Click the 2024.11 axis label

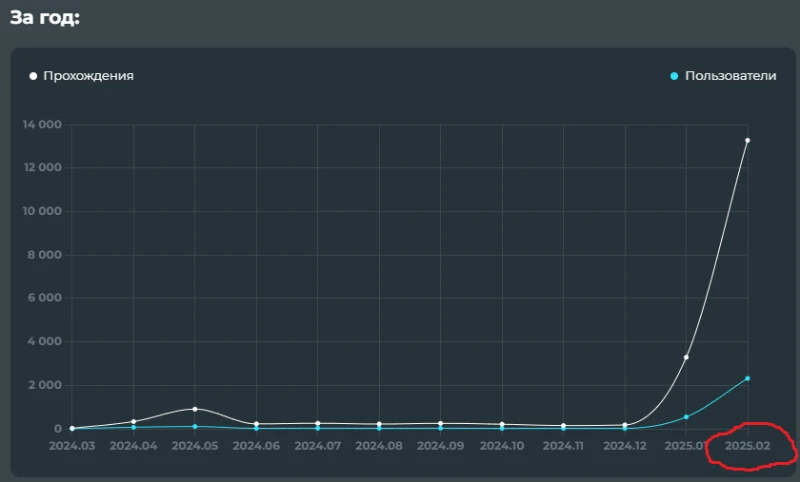[563, 446]
